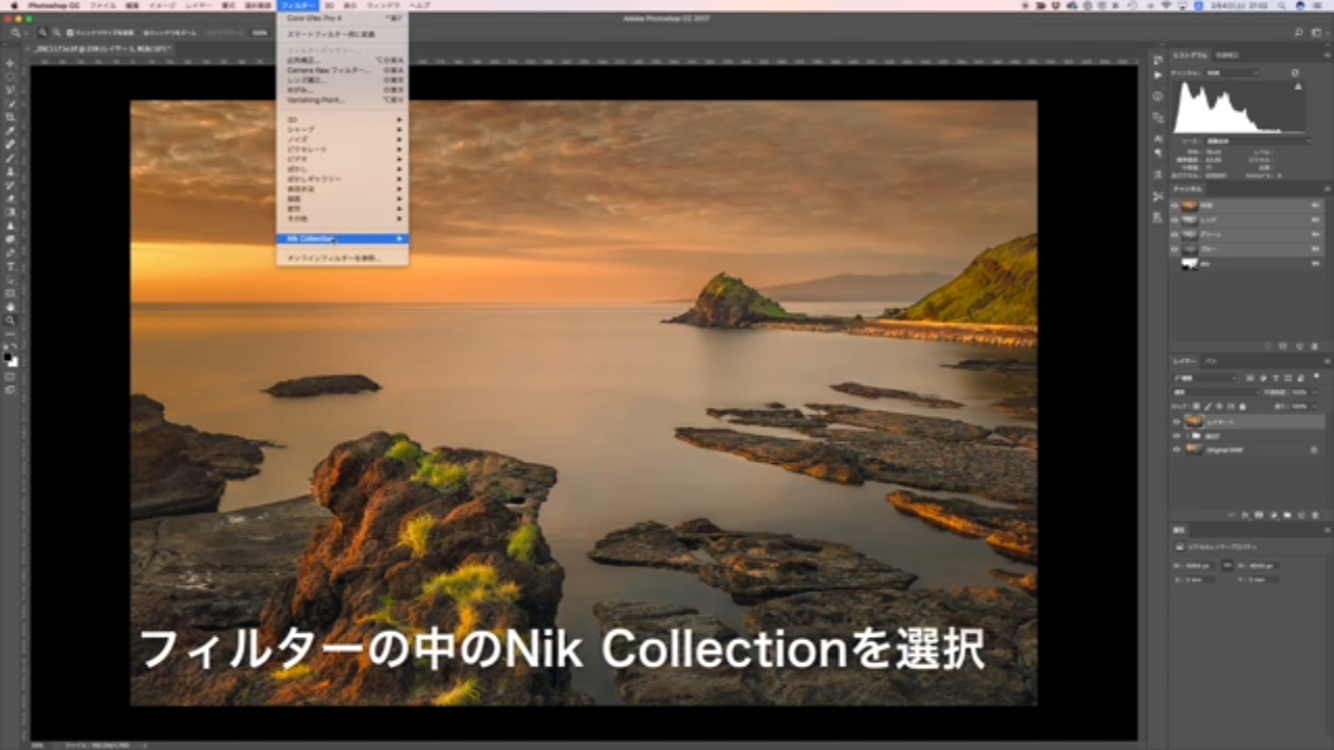
Task: Hide Original RAW layer with eye icon
Action: 1177,450
